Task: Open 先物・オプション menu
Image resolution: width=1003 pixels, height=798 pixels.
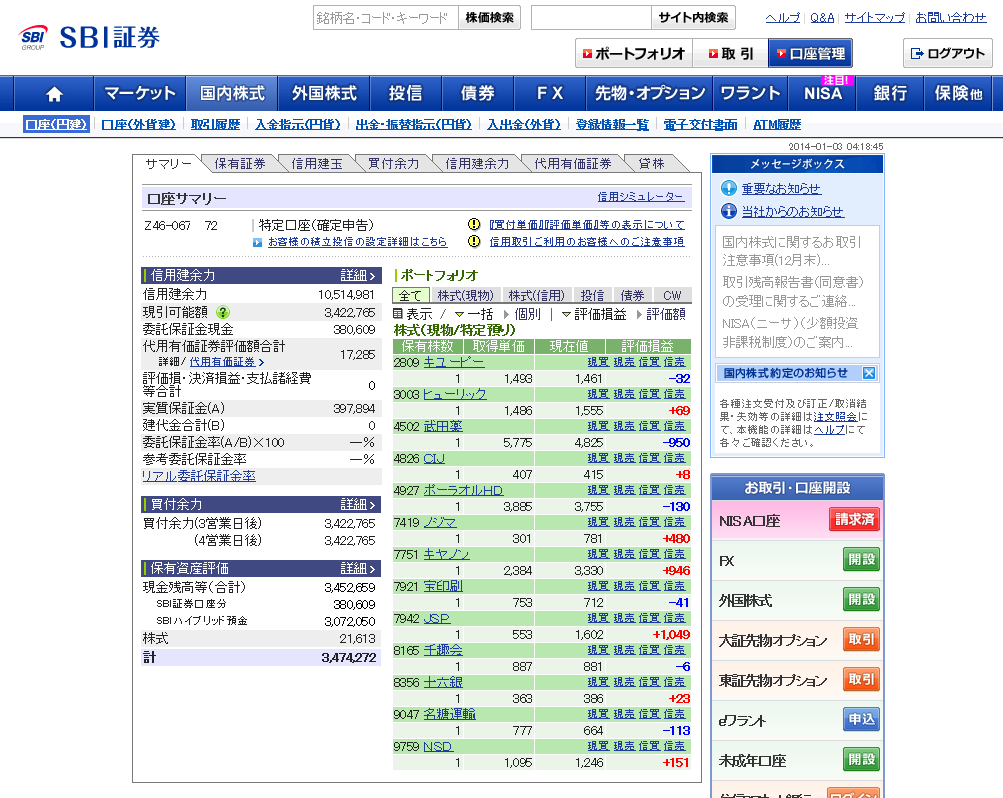Action: [649, 94]
